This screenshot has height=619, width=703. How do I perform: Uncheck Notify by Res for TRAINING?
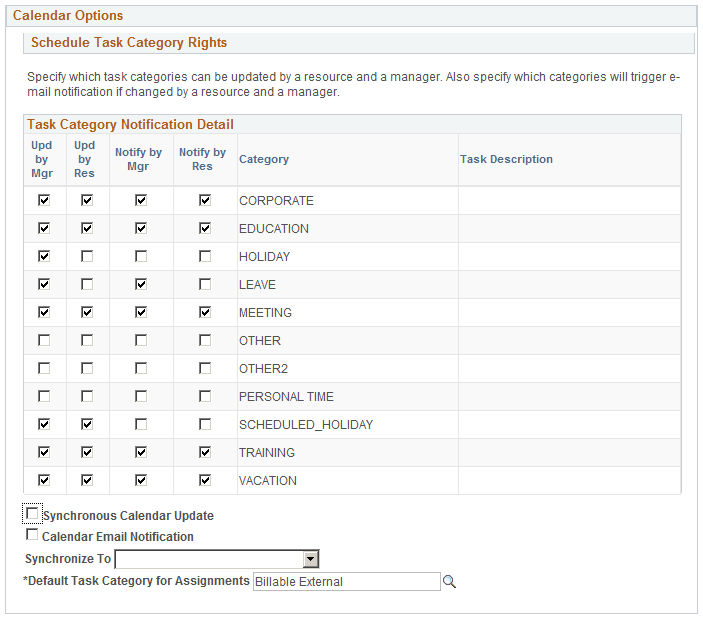[x=205, y=452]
